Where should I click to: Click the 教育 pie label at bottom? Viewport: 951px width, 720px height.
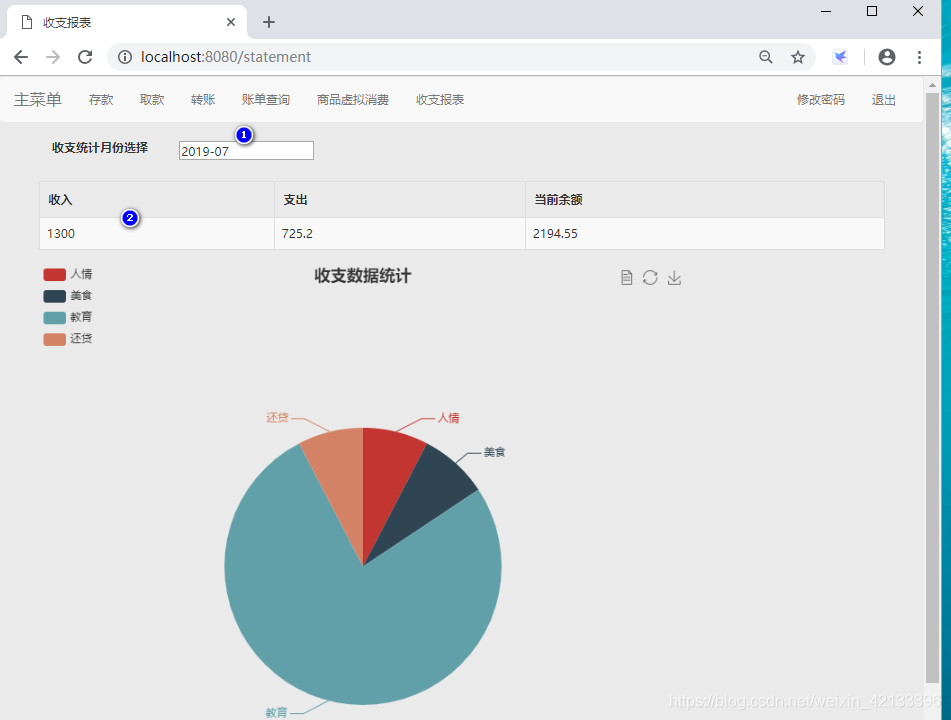tap(277, 713)
